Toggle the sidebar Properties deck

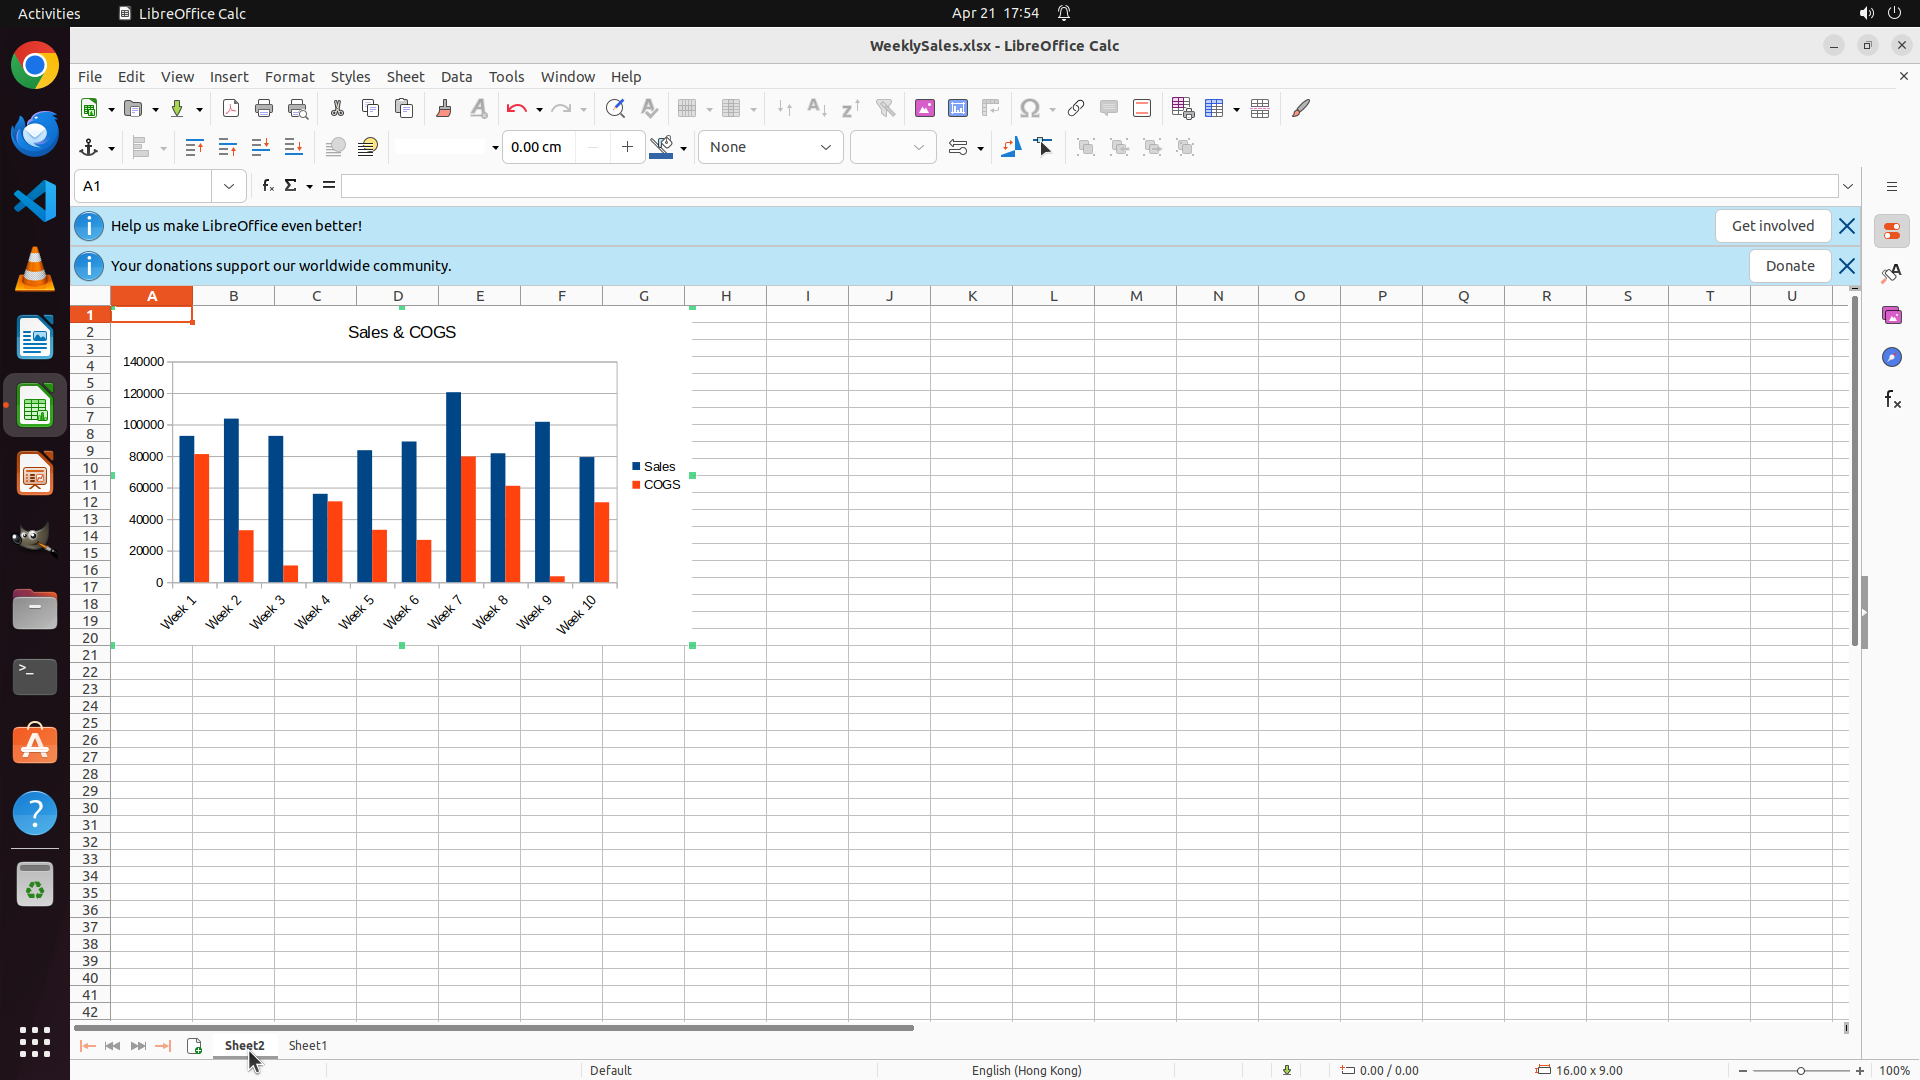[x=1891, y=231]
